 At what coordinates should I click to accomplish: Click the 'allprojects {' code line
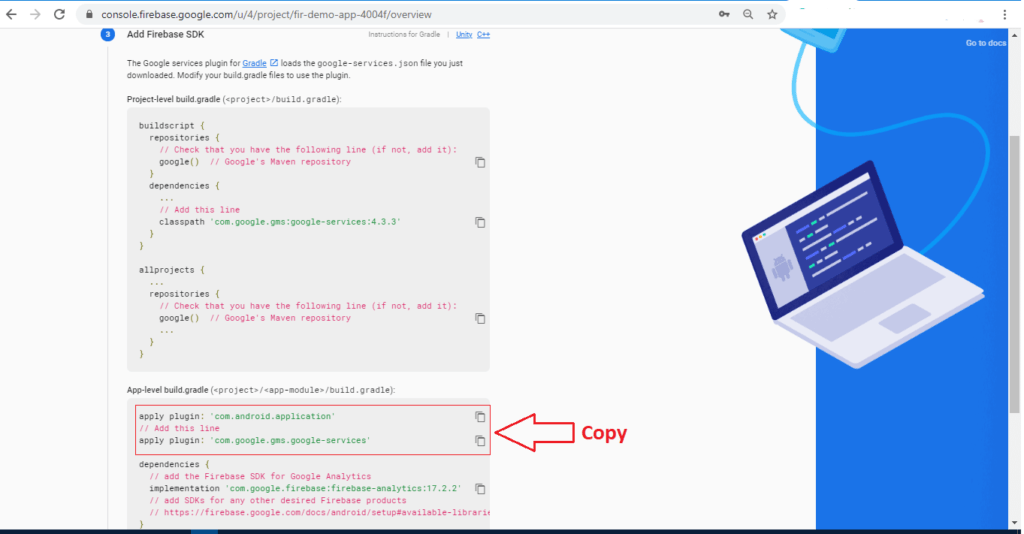coord(171,270)
